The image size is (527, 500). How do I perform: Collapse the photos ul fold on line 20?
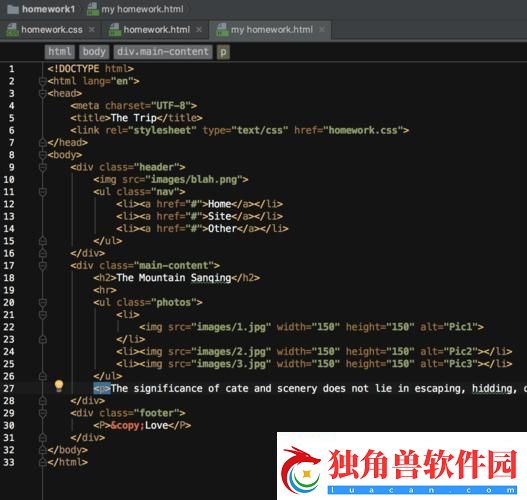(x=42, y=303)
